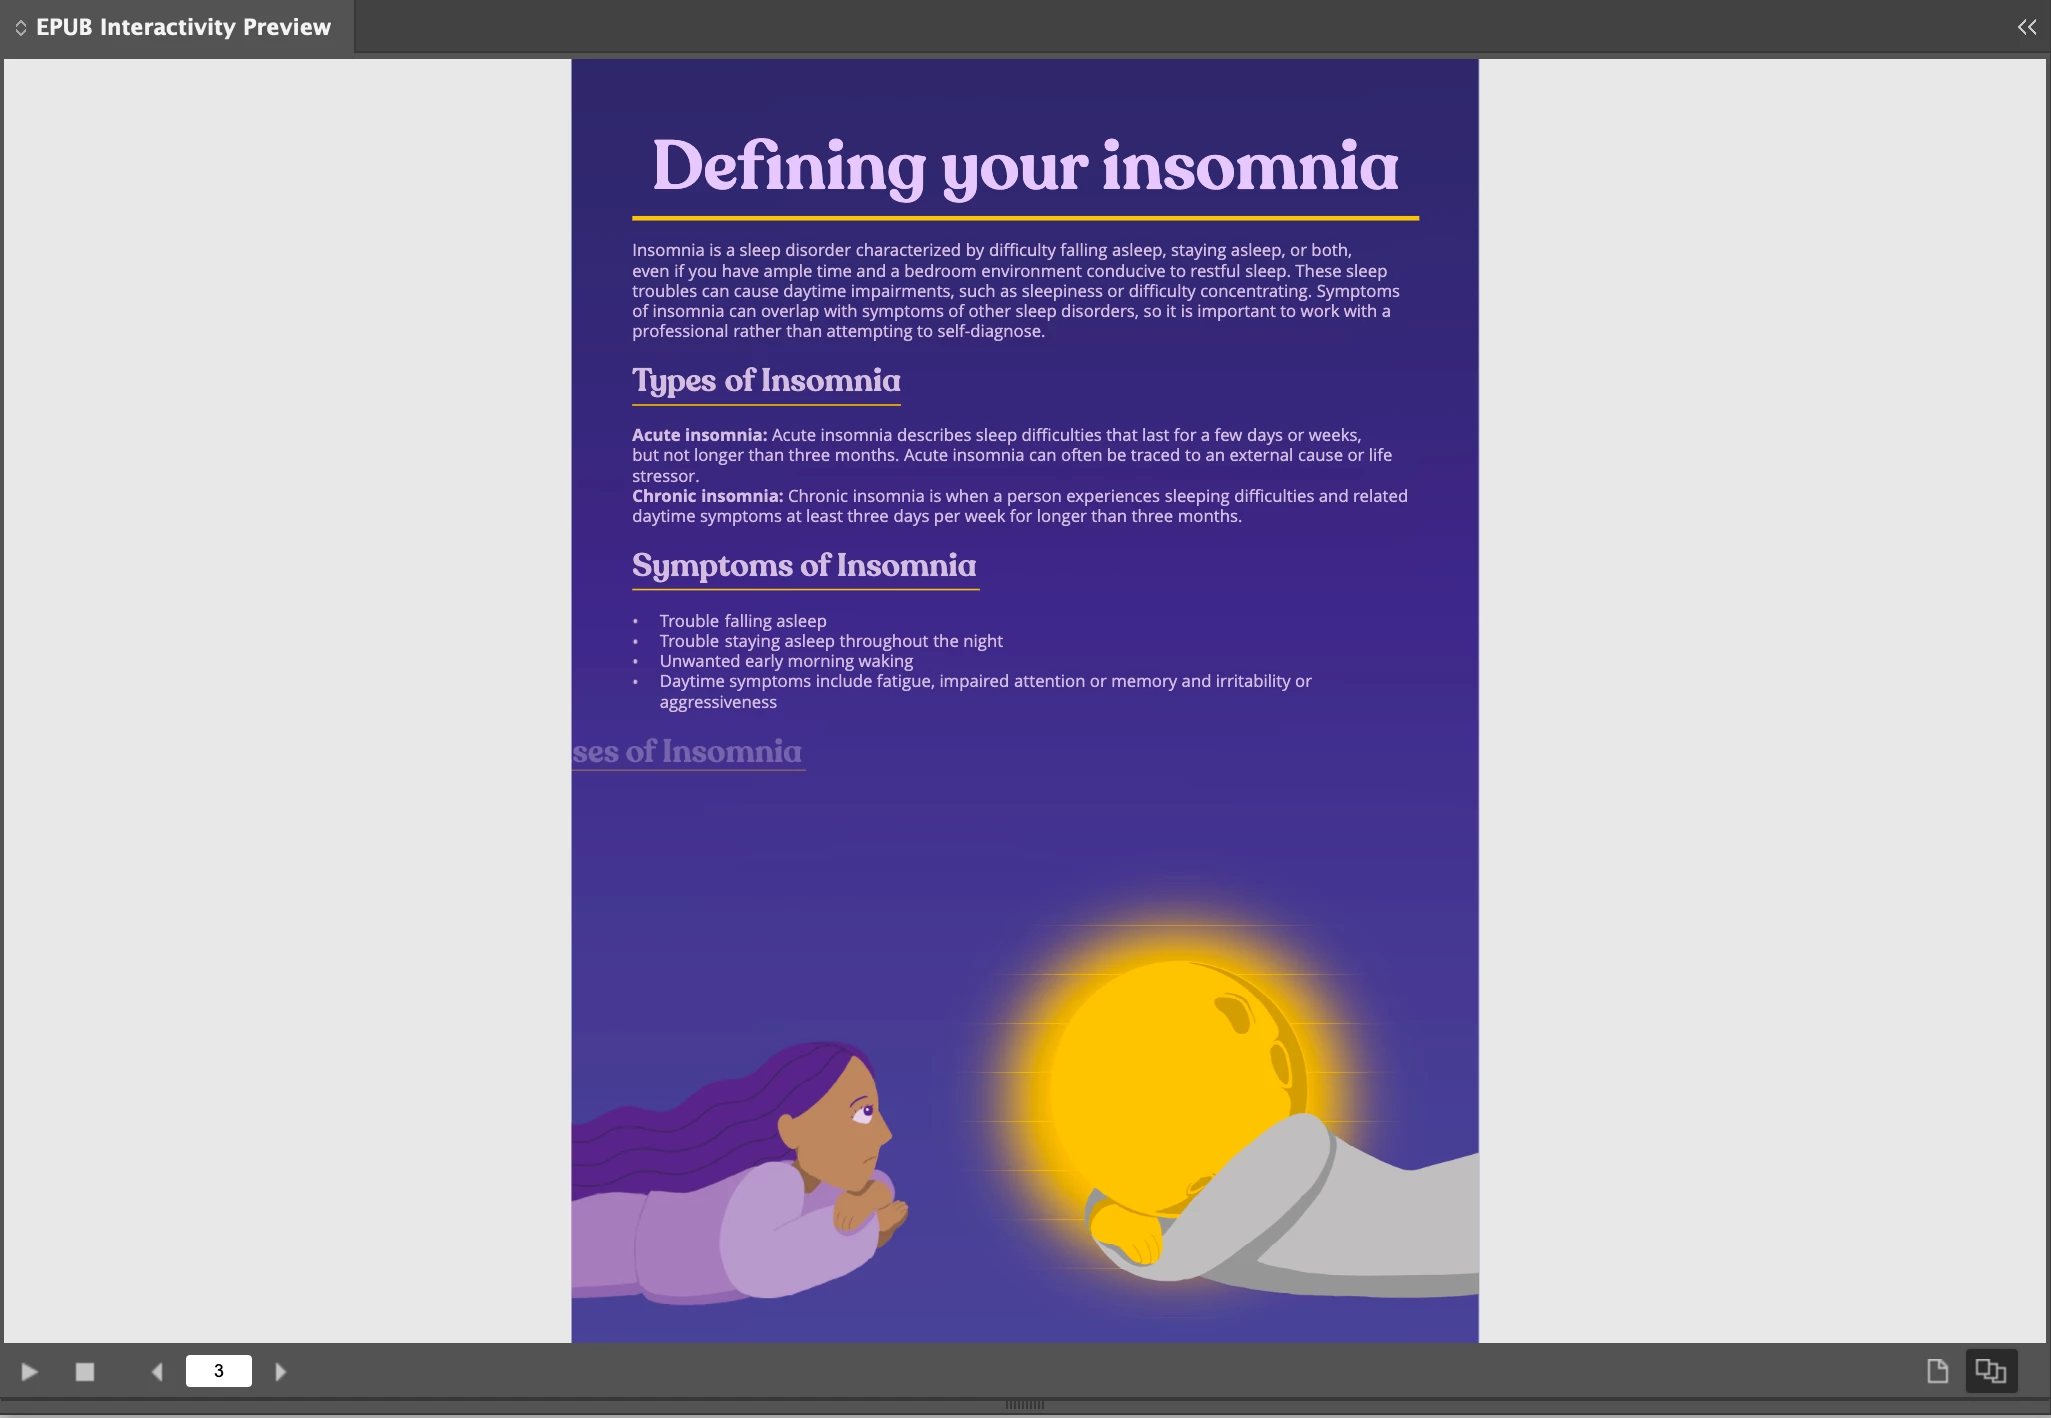Click the "Defining your insomnia" title
The width and height of the screenshot is (2051, 1418).
point(1025,167)
